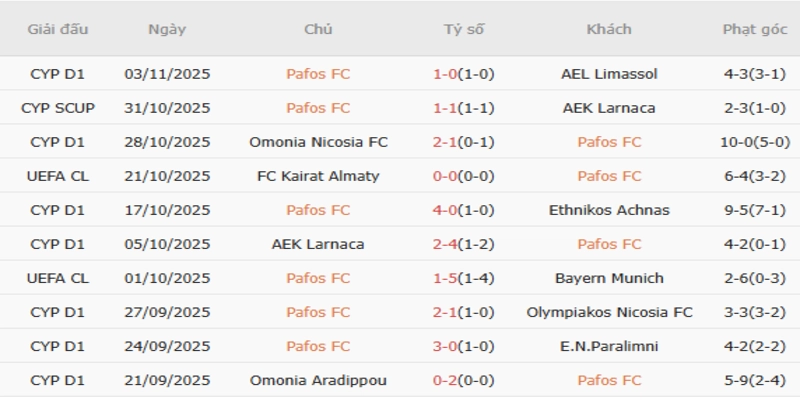Click the 03/11/2025 match date
The height and width of the screenshot is (400, 800).
point(167,74)
